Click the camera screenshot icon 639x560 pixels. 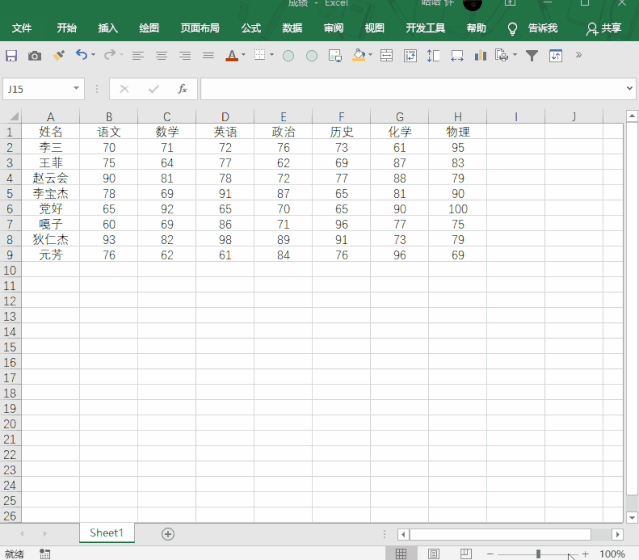coord(35,55)
